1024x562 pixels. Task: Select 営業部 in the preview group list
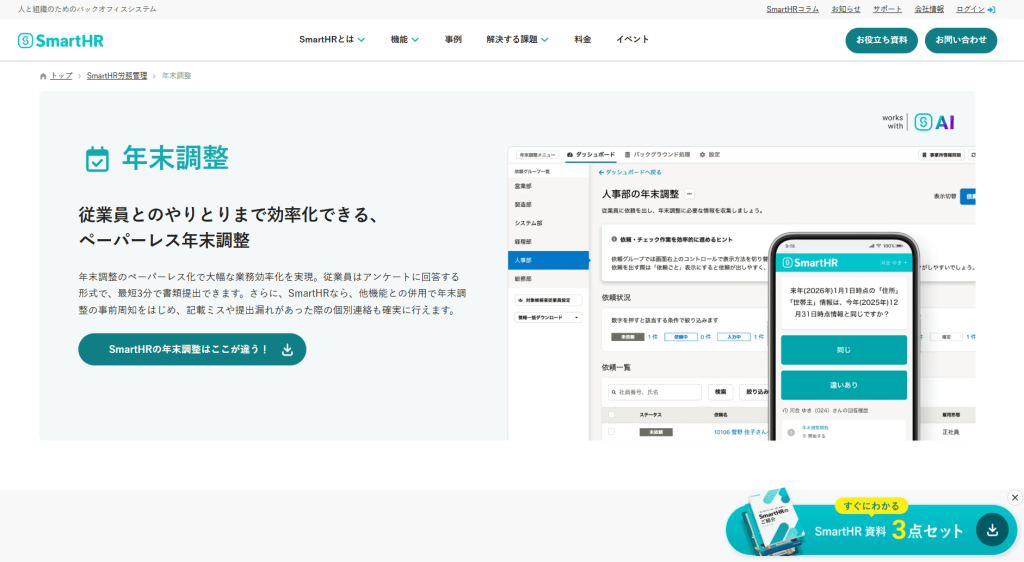pos(548,187)
